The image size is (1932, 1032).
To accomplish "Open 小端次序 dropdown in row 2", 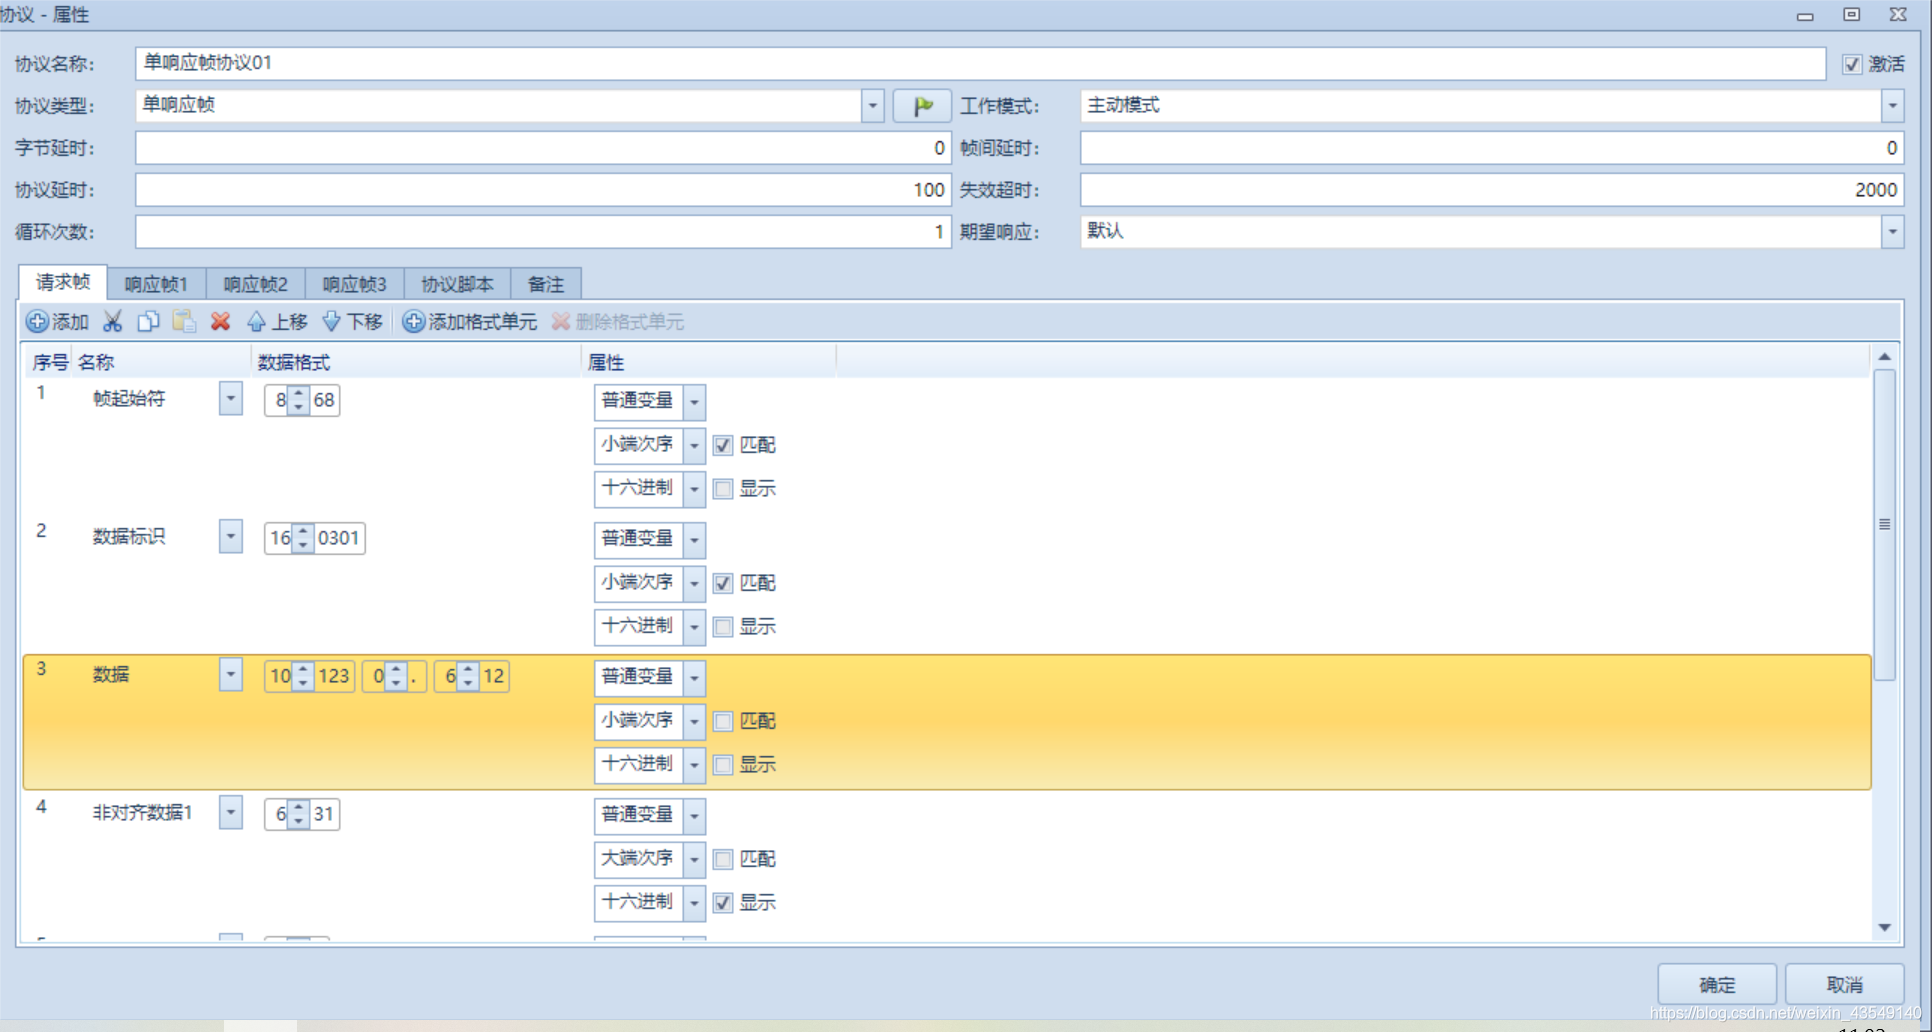I will click(694, 584).
